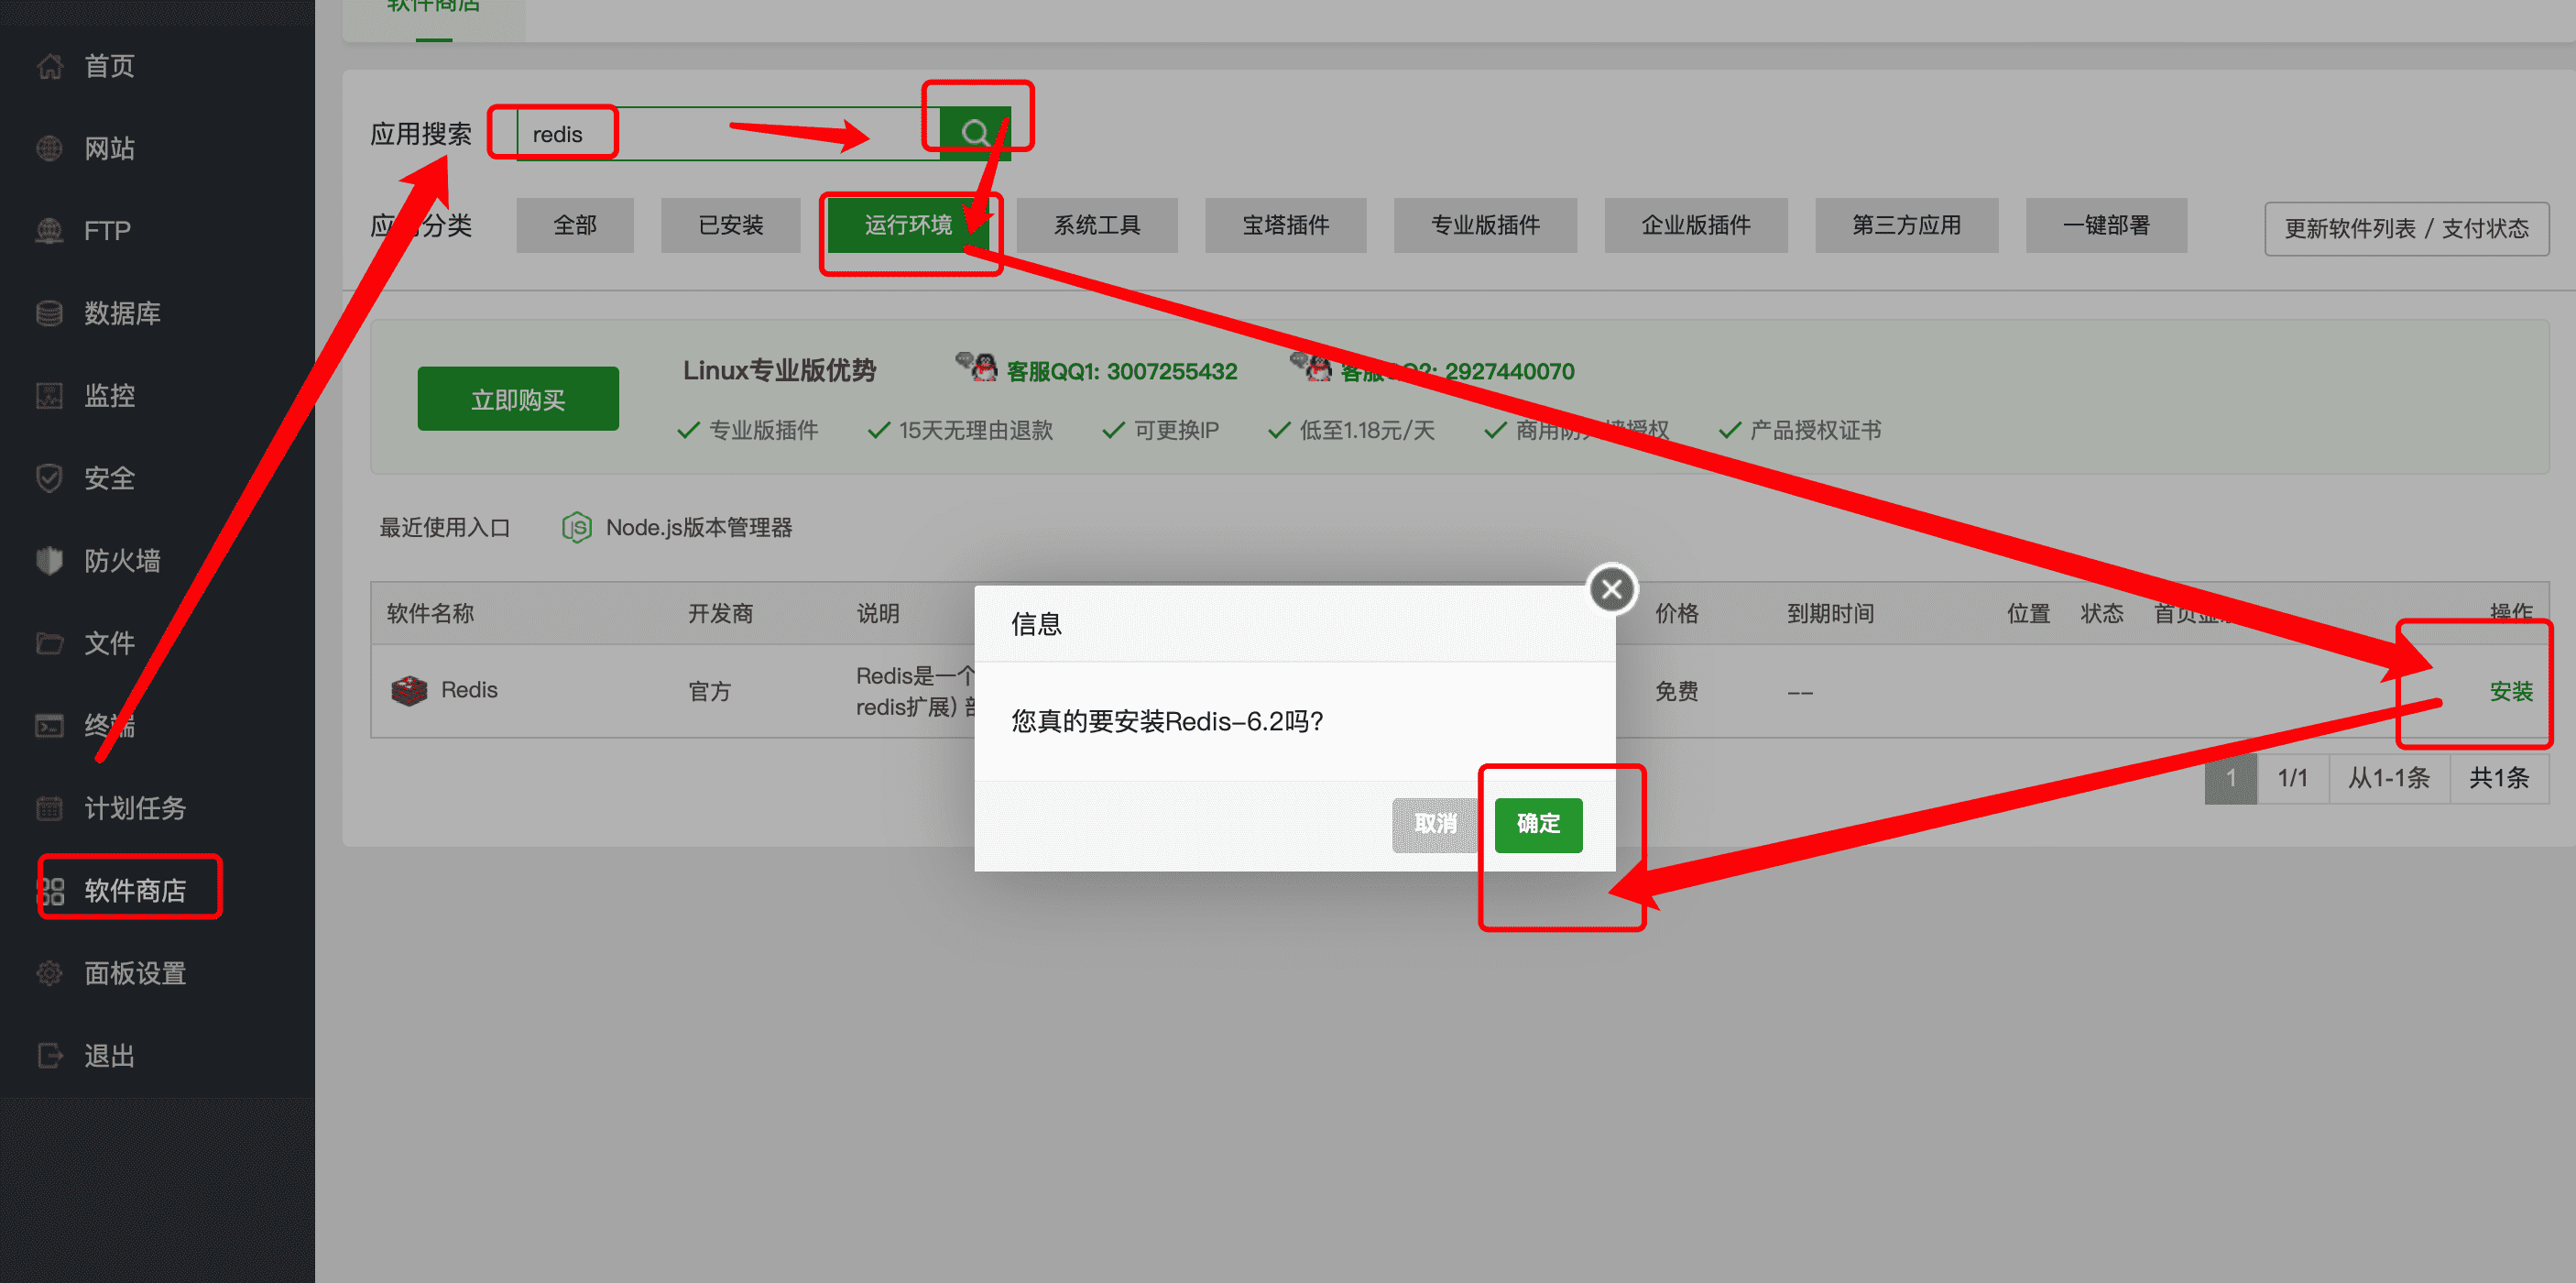
Task: Click the Redis logo icon in the table
Action: pyautogui.click(x=409, y=690)
